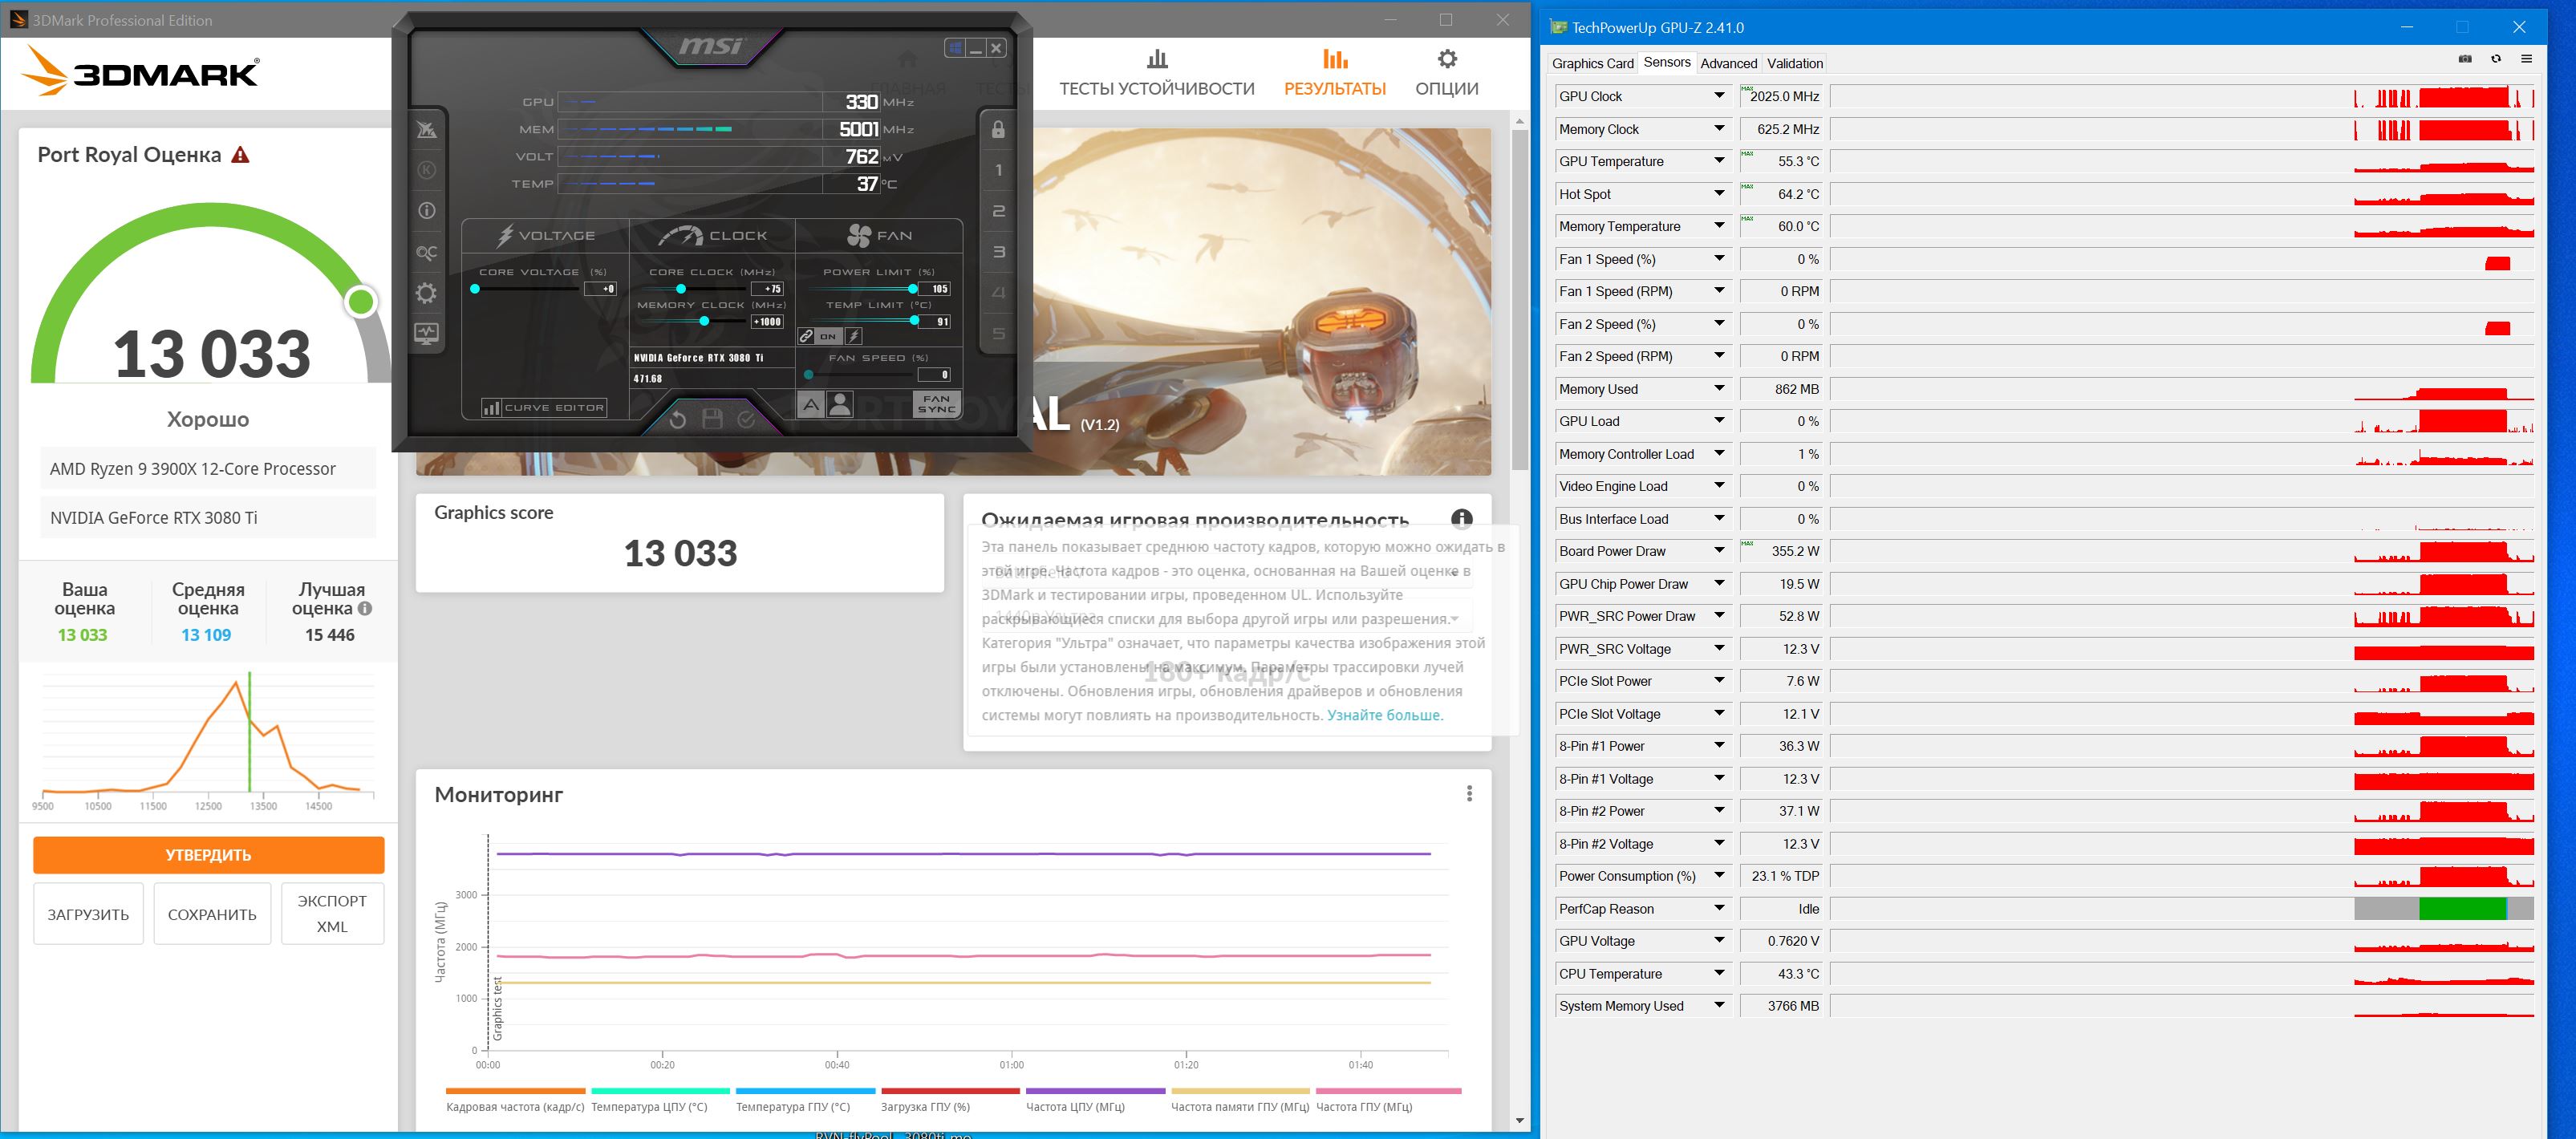The image size is (2576, 1139).
Task: Click the Core Clock slider handle
Action: click(681, 289)
